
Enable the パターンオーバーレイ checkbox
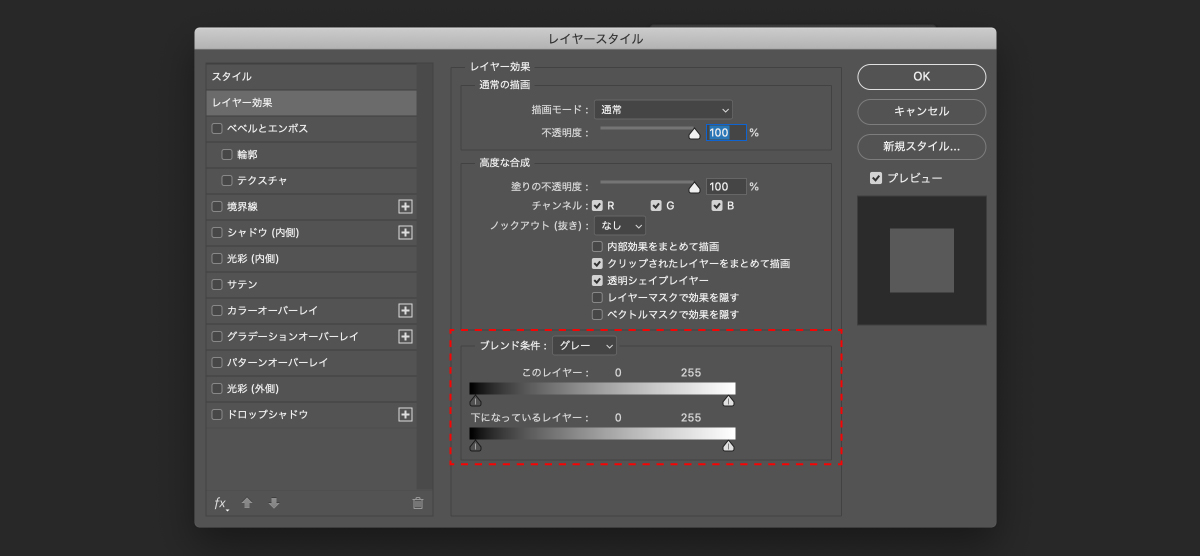pos(217,363)
